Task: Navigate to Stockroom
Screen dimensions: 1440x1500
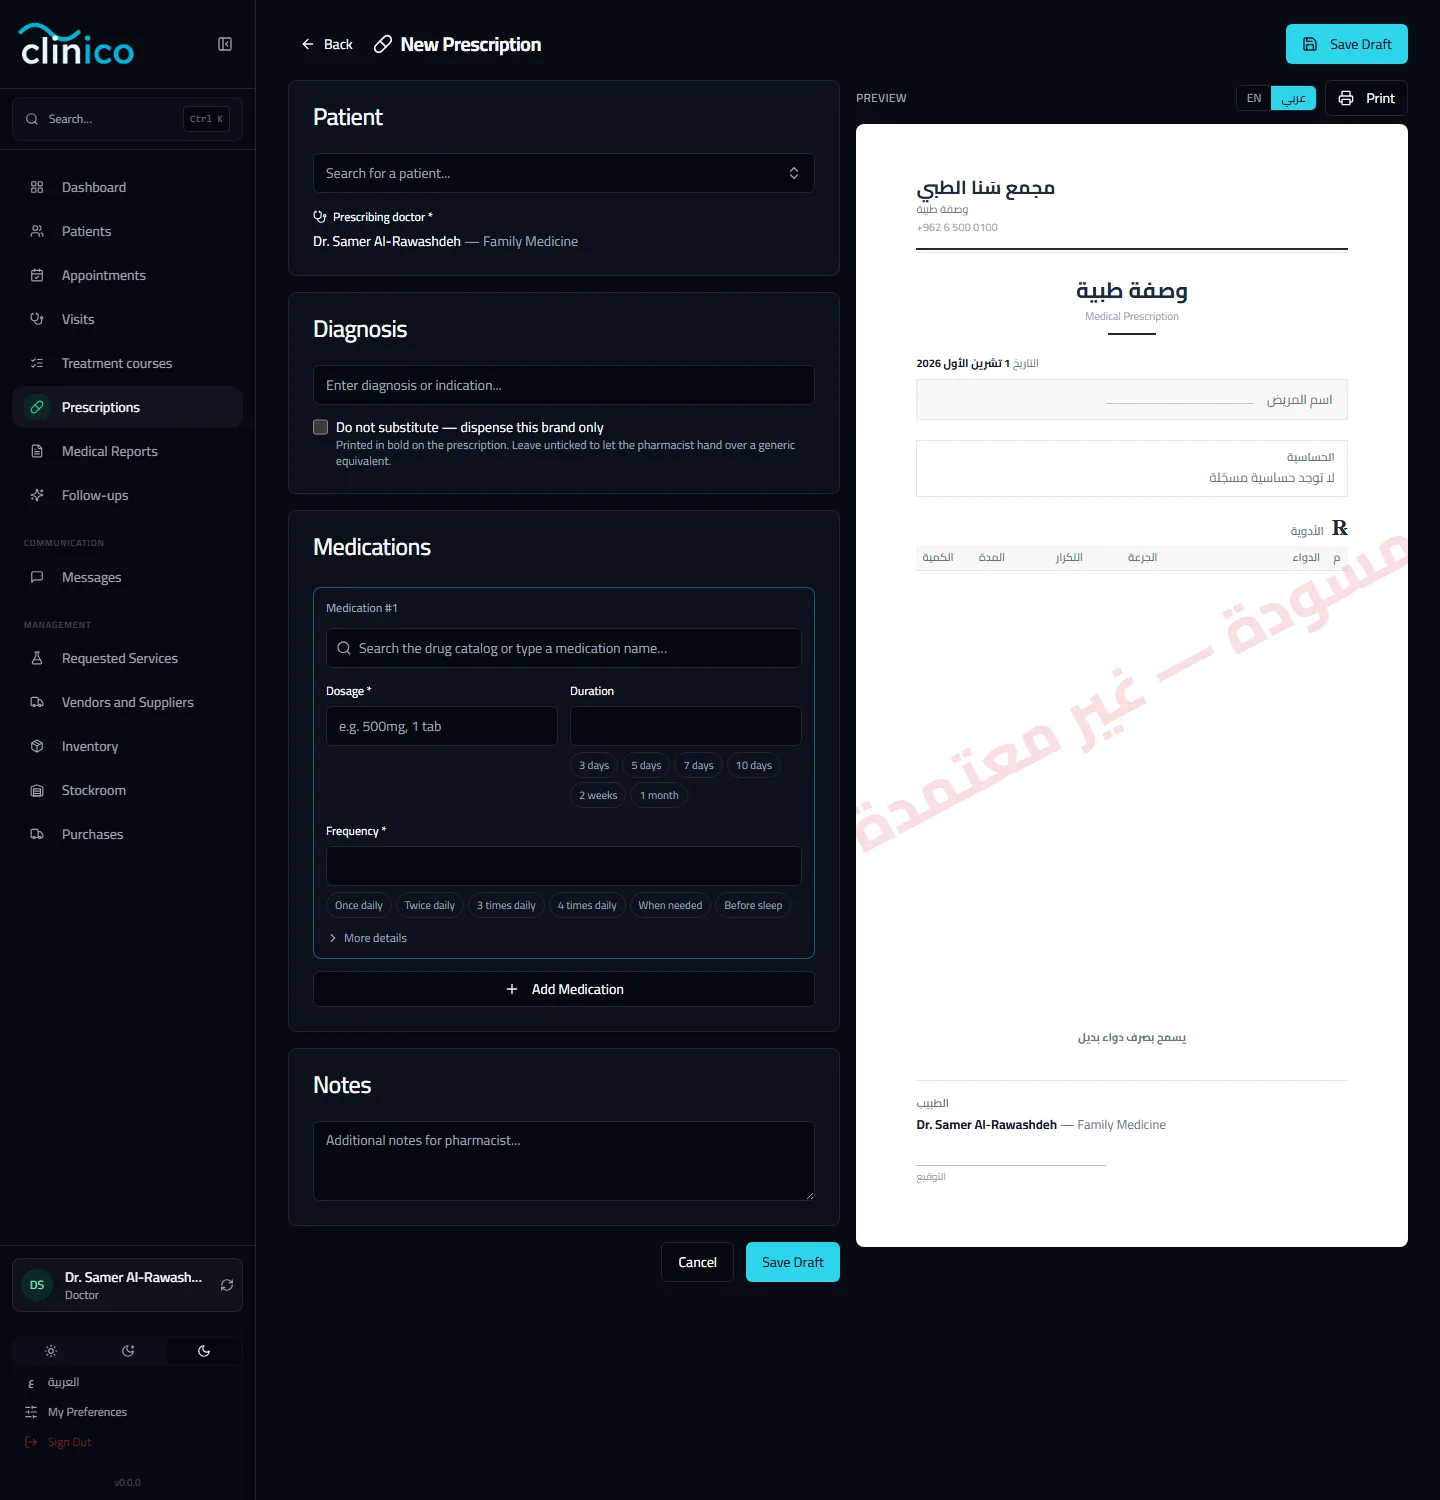Action: [x=127, y=790]
